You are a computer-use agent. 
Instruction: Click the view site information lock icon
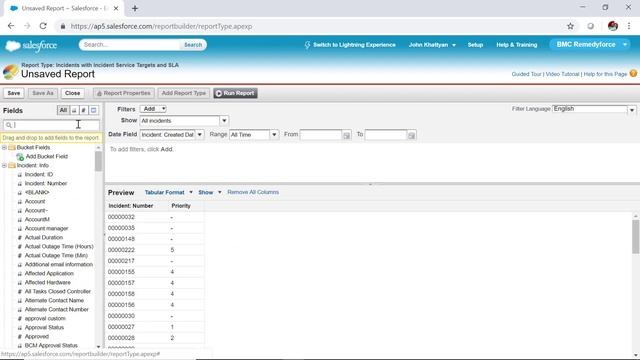[x=62, y=26]
